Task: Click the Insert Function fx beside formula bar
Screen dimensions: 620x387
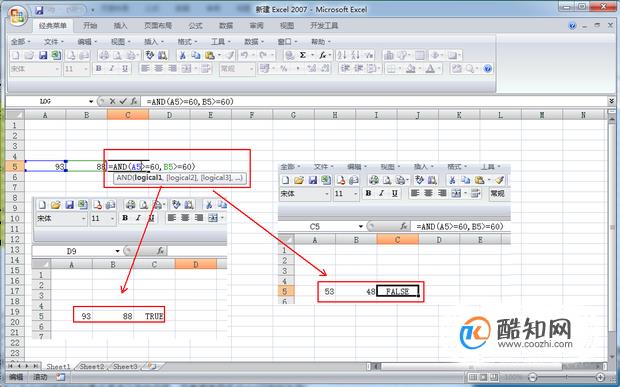Action: point(134,102)
